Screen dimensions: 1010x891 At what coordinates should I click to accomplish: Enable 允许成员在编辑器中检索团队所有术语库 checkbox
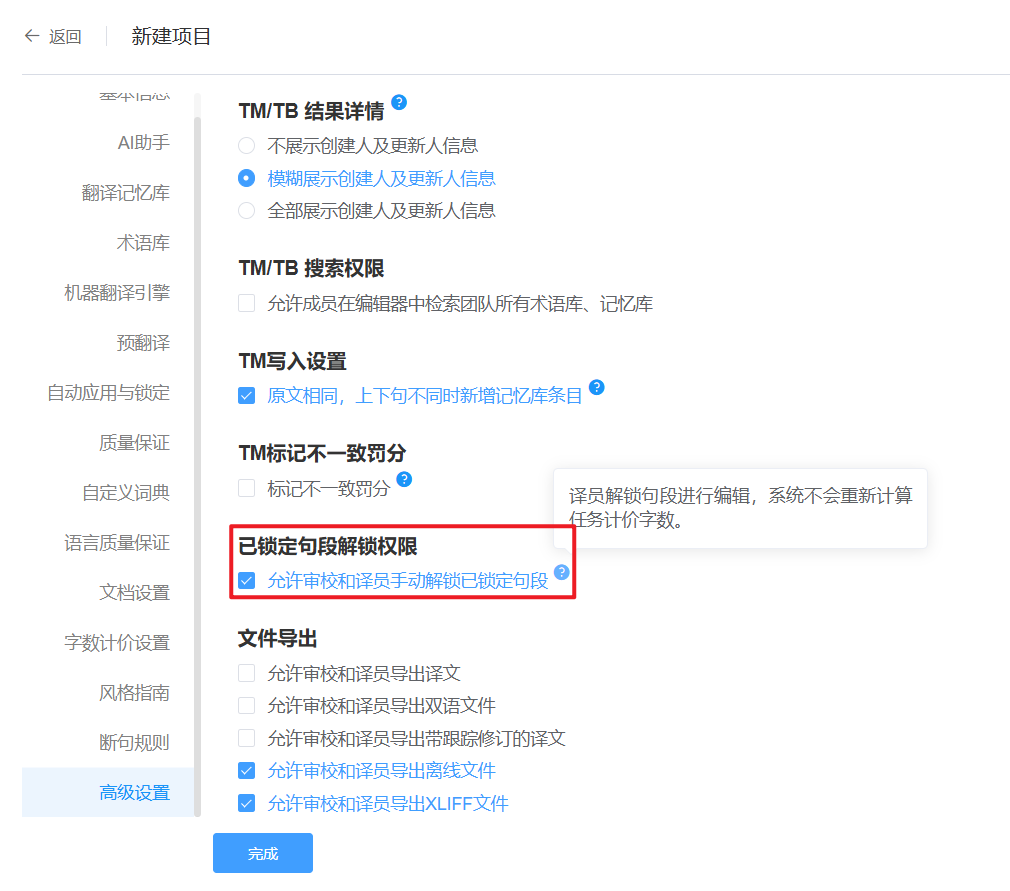click(x=246, y=304)
